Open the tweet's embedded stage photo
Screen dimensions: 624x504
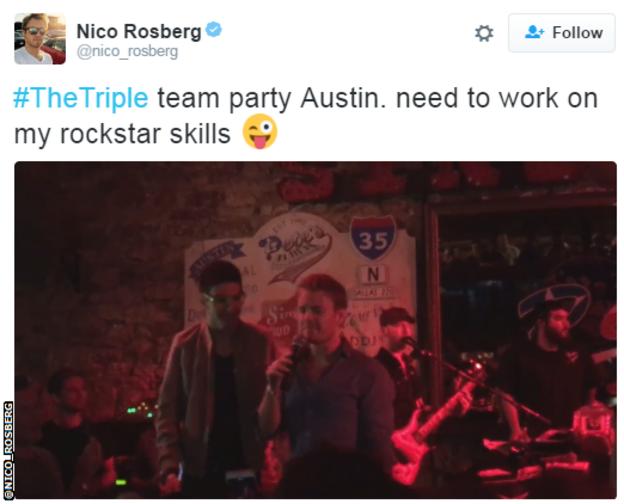pyautogui.click(x=315, y=330)
